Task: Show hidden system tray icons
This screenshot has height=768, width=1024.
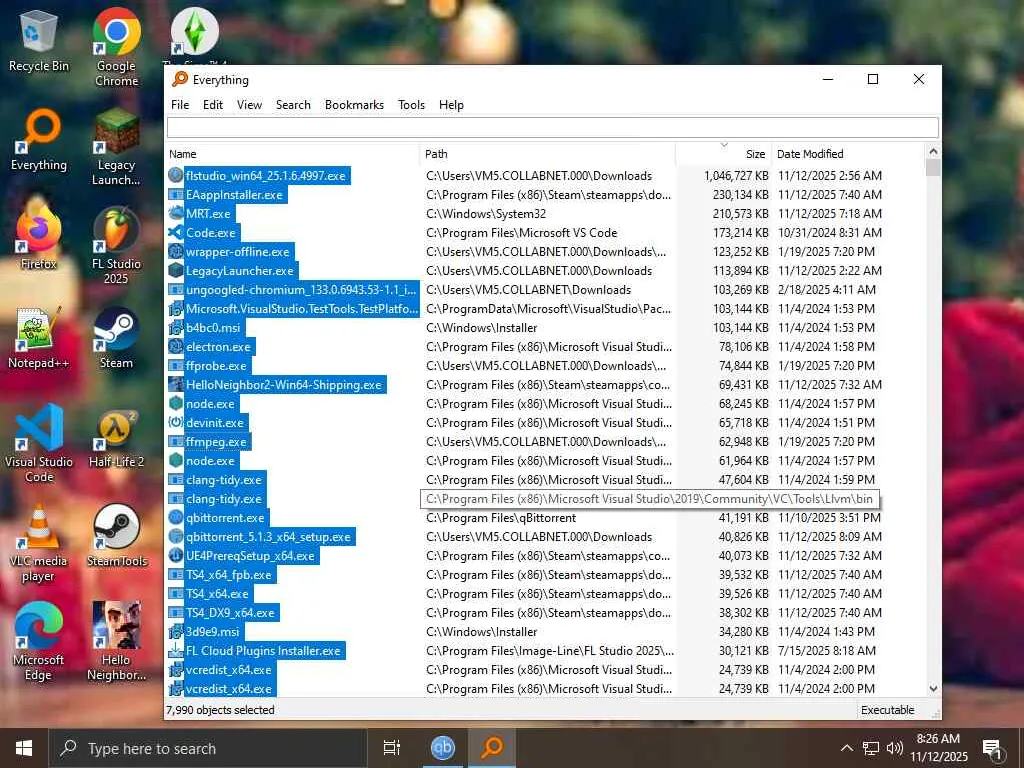Action: tap(846, 748)
